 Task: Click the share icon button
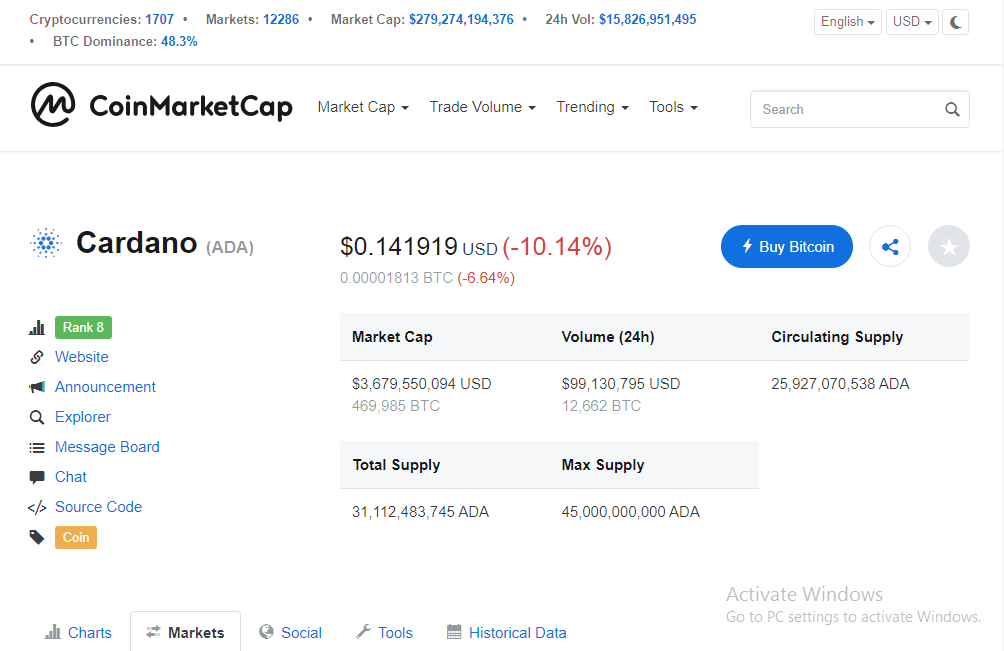890,246
